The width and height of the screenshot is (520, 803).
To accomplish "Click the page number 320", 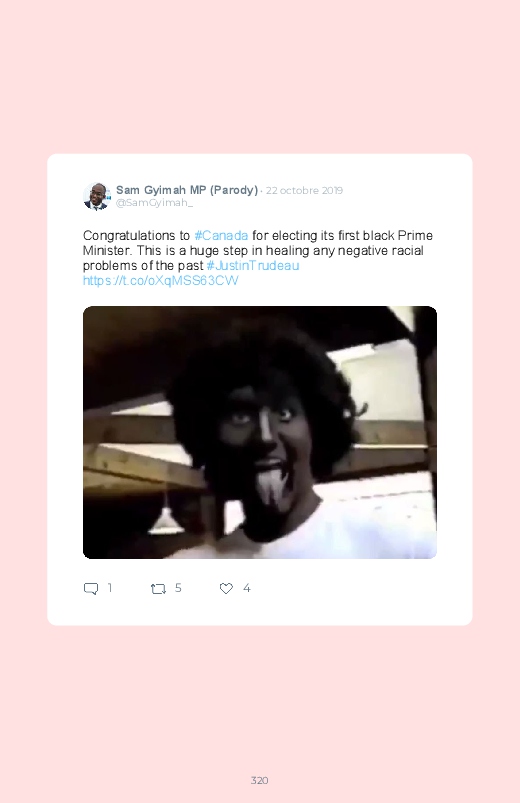I will pyautogui.click(x=259, y=780).
